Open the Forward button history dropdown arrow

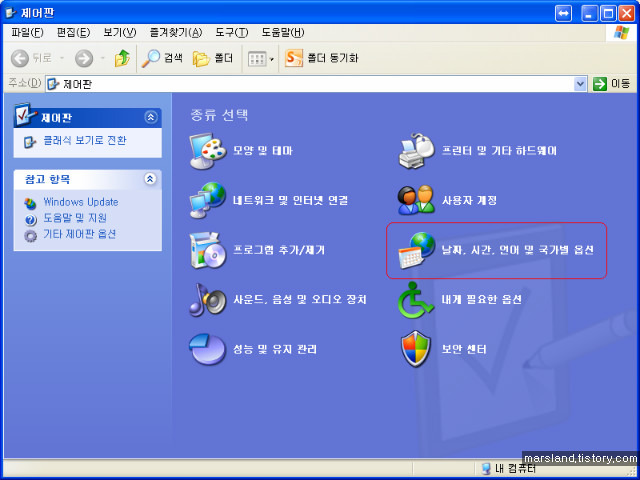click(102, 59)
